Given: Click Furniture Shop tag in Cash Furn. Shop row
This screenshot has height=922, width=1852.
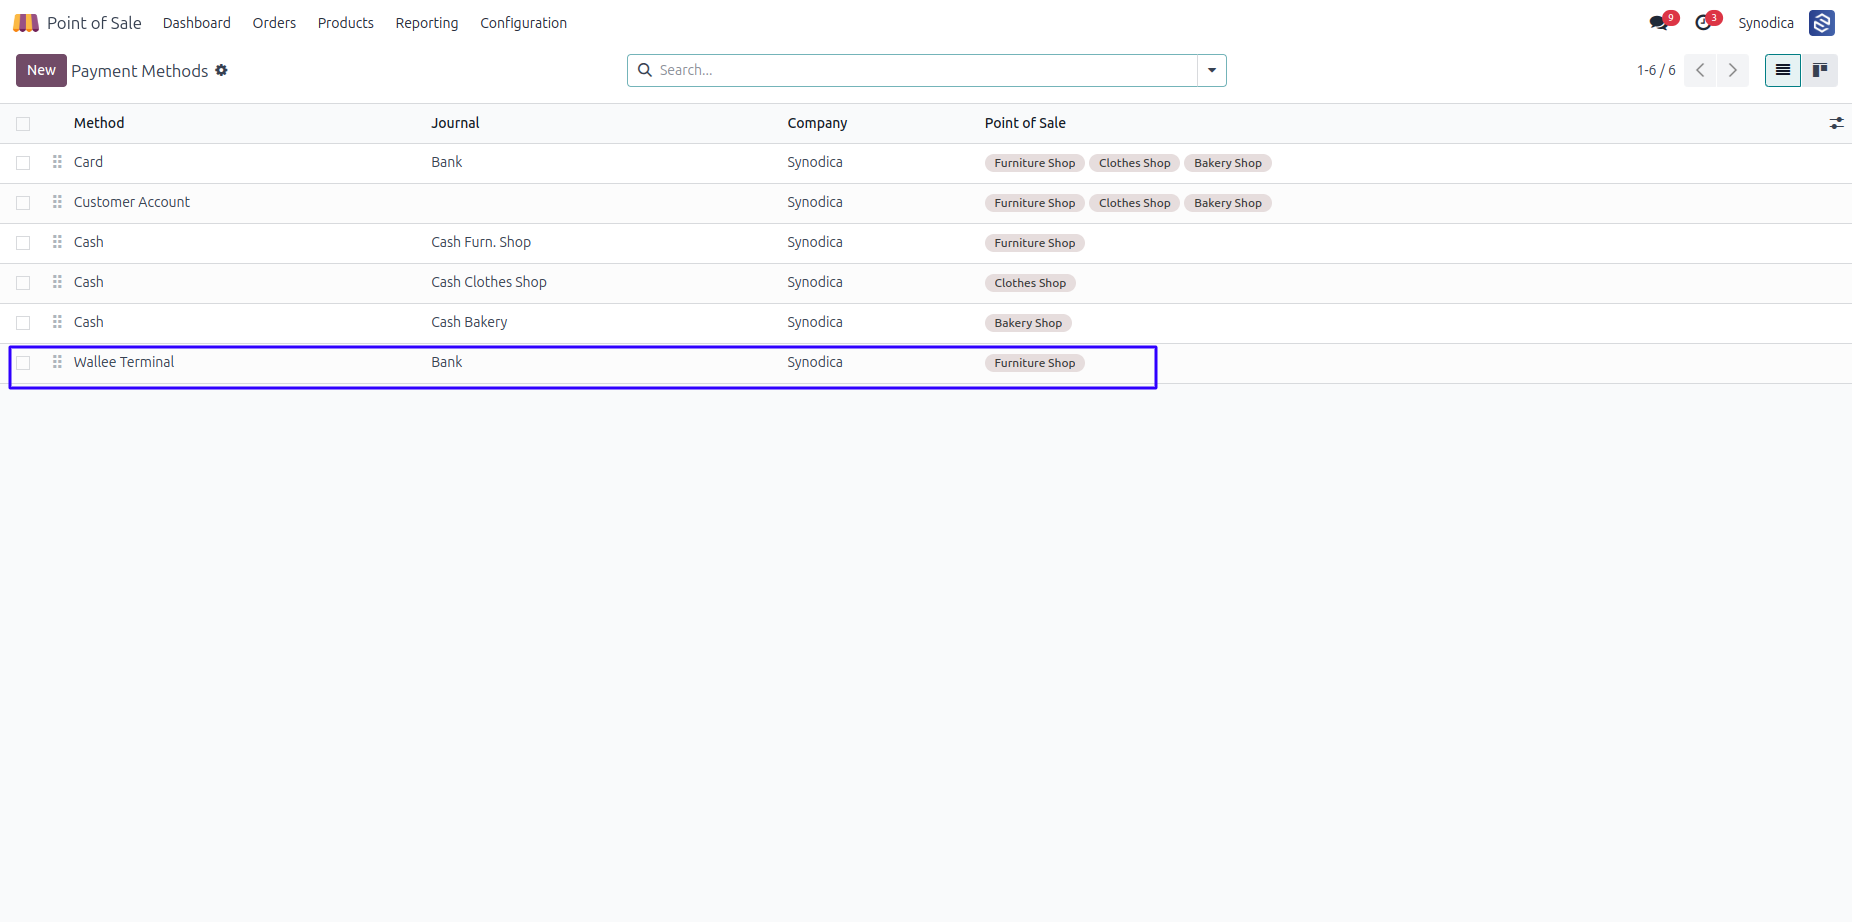Looking at the screenshot, I should click(x=1035, y=243).
